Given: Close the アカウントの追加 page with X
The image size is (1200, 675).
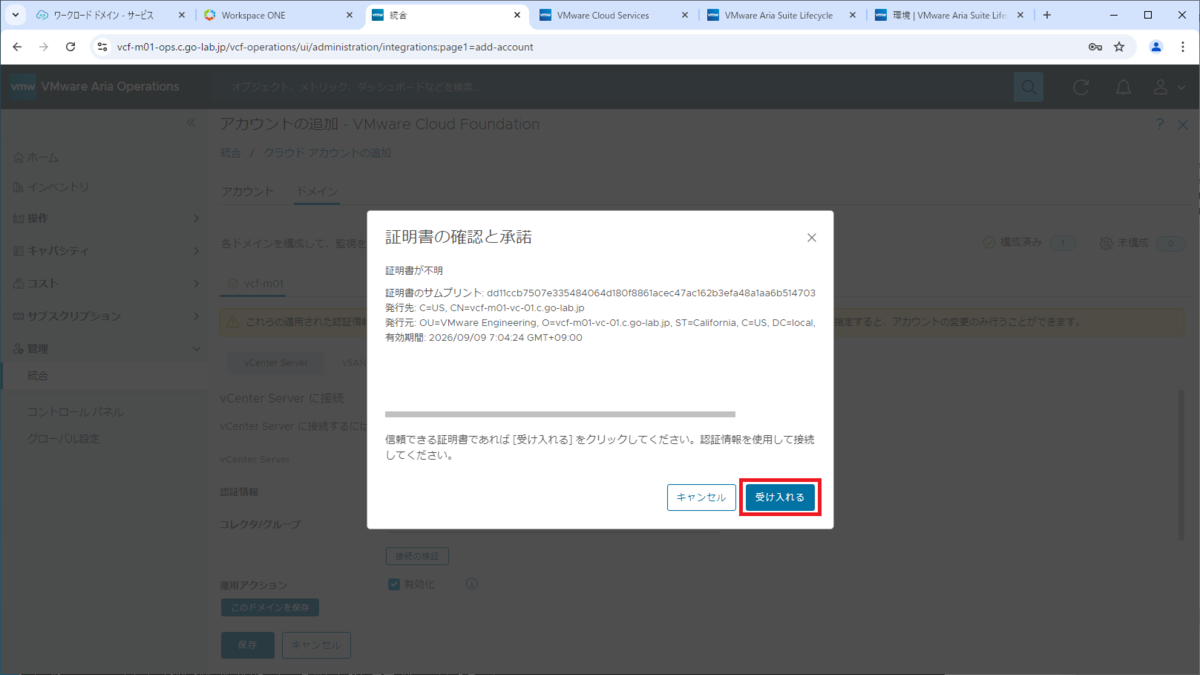Looking at the screenshot, I should (1184, 124).
